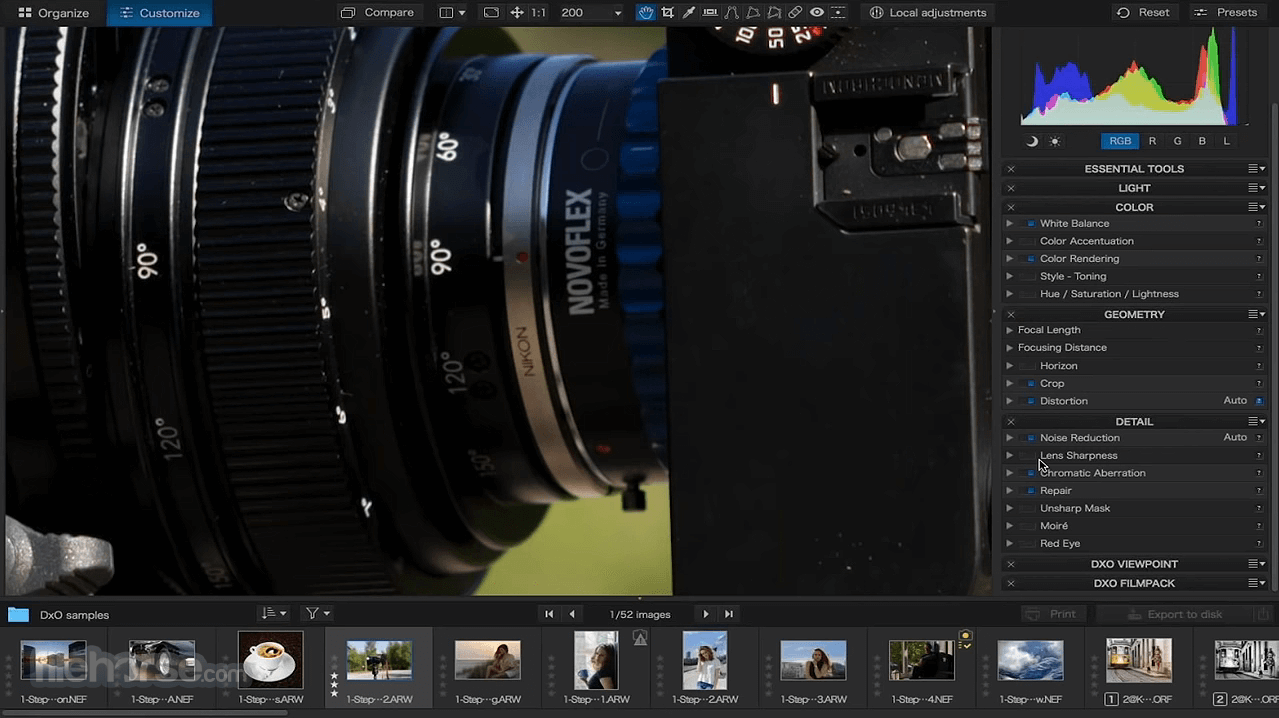Open the filmstrip sort order dropdown
The width and height of the screenshot is (1279, 718).
(273, 614)
